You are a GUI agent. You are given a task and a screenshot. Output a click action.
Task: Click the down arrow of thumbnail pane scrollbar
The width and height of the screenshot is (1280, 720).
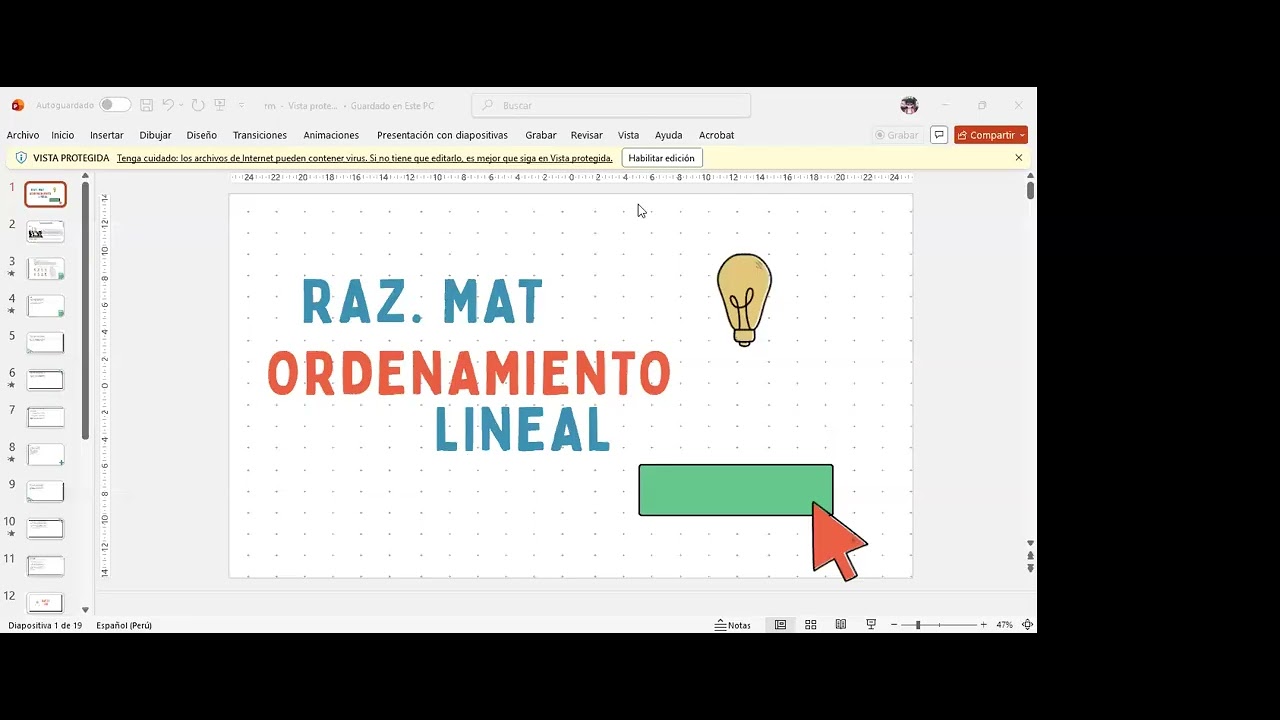click(85, 609)
